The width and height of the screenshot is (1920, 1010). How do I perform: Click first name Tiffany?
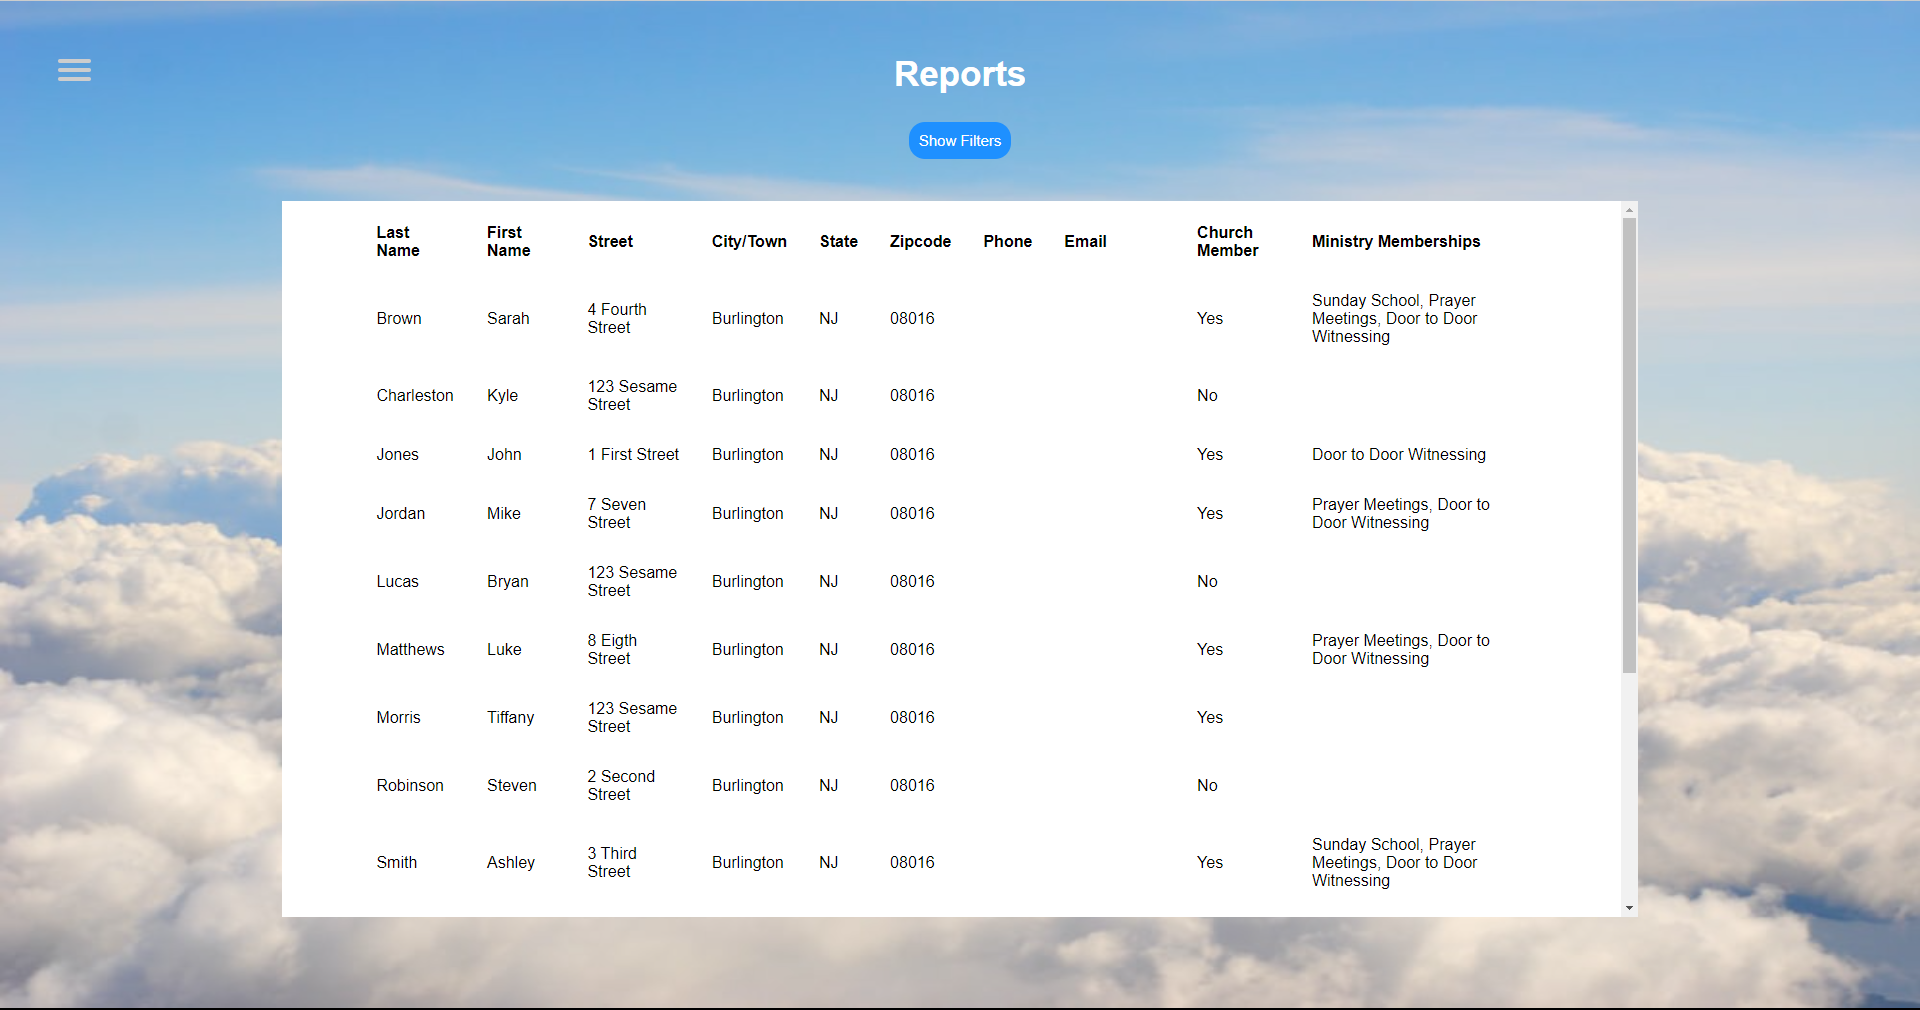(x=510, y=717)
